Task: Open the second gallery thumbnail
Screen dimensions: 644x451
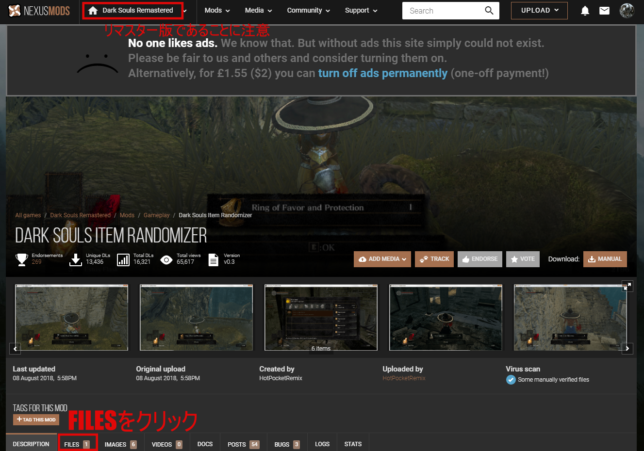Action: 196,317
